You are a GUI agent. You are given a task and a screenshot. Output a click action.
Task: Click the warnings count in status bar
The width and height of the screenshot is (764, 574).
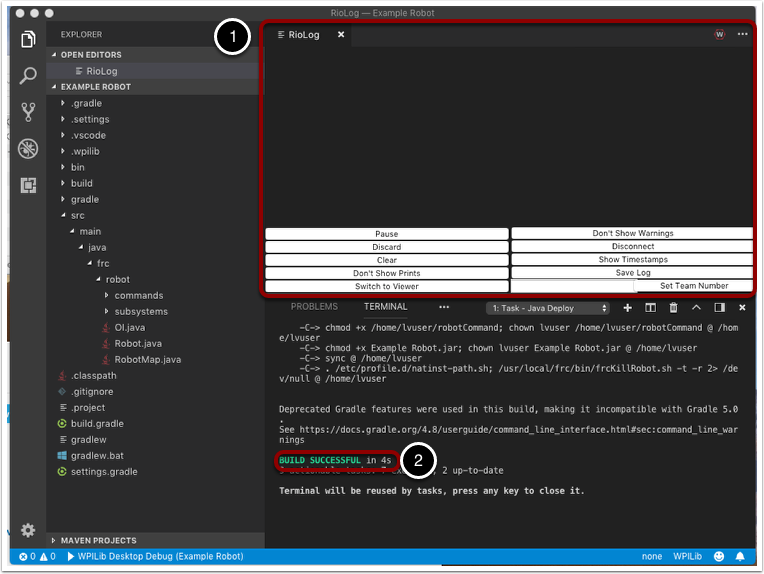pos(48,556)
